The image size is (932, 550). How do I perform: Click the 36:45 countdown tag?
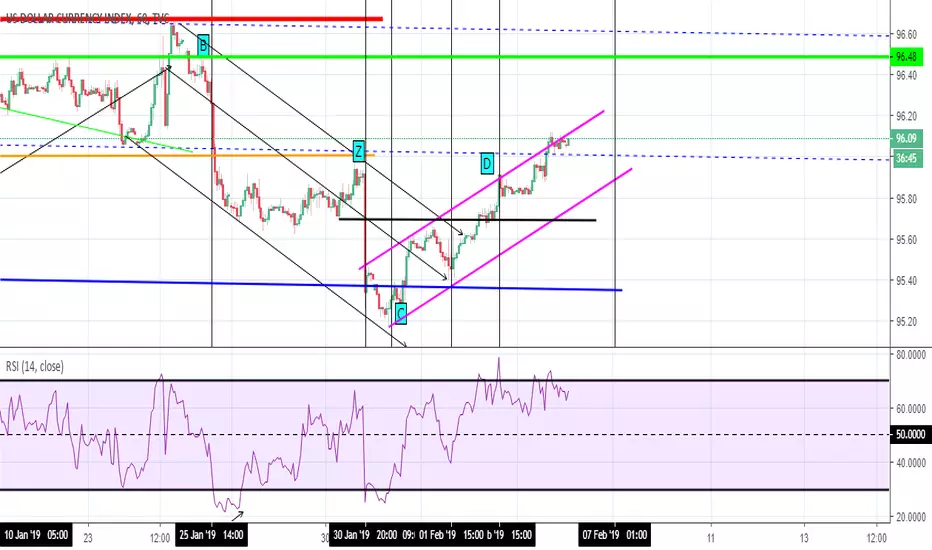click(x=906, y=159)
